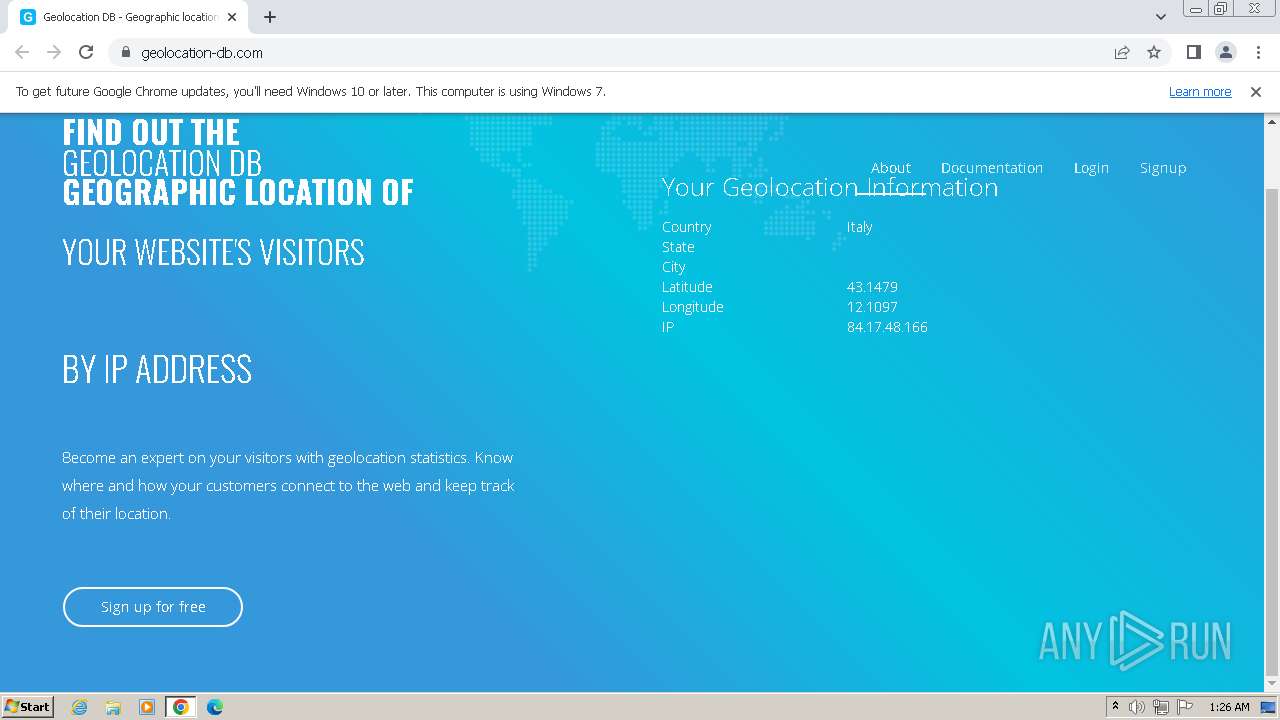Go to the Signup page
Image resolution: width=1280 pixels, height=720 pixels.
[x=1163, y=168]
